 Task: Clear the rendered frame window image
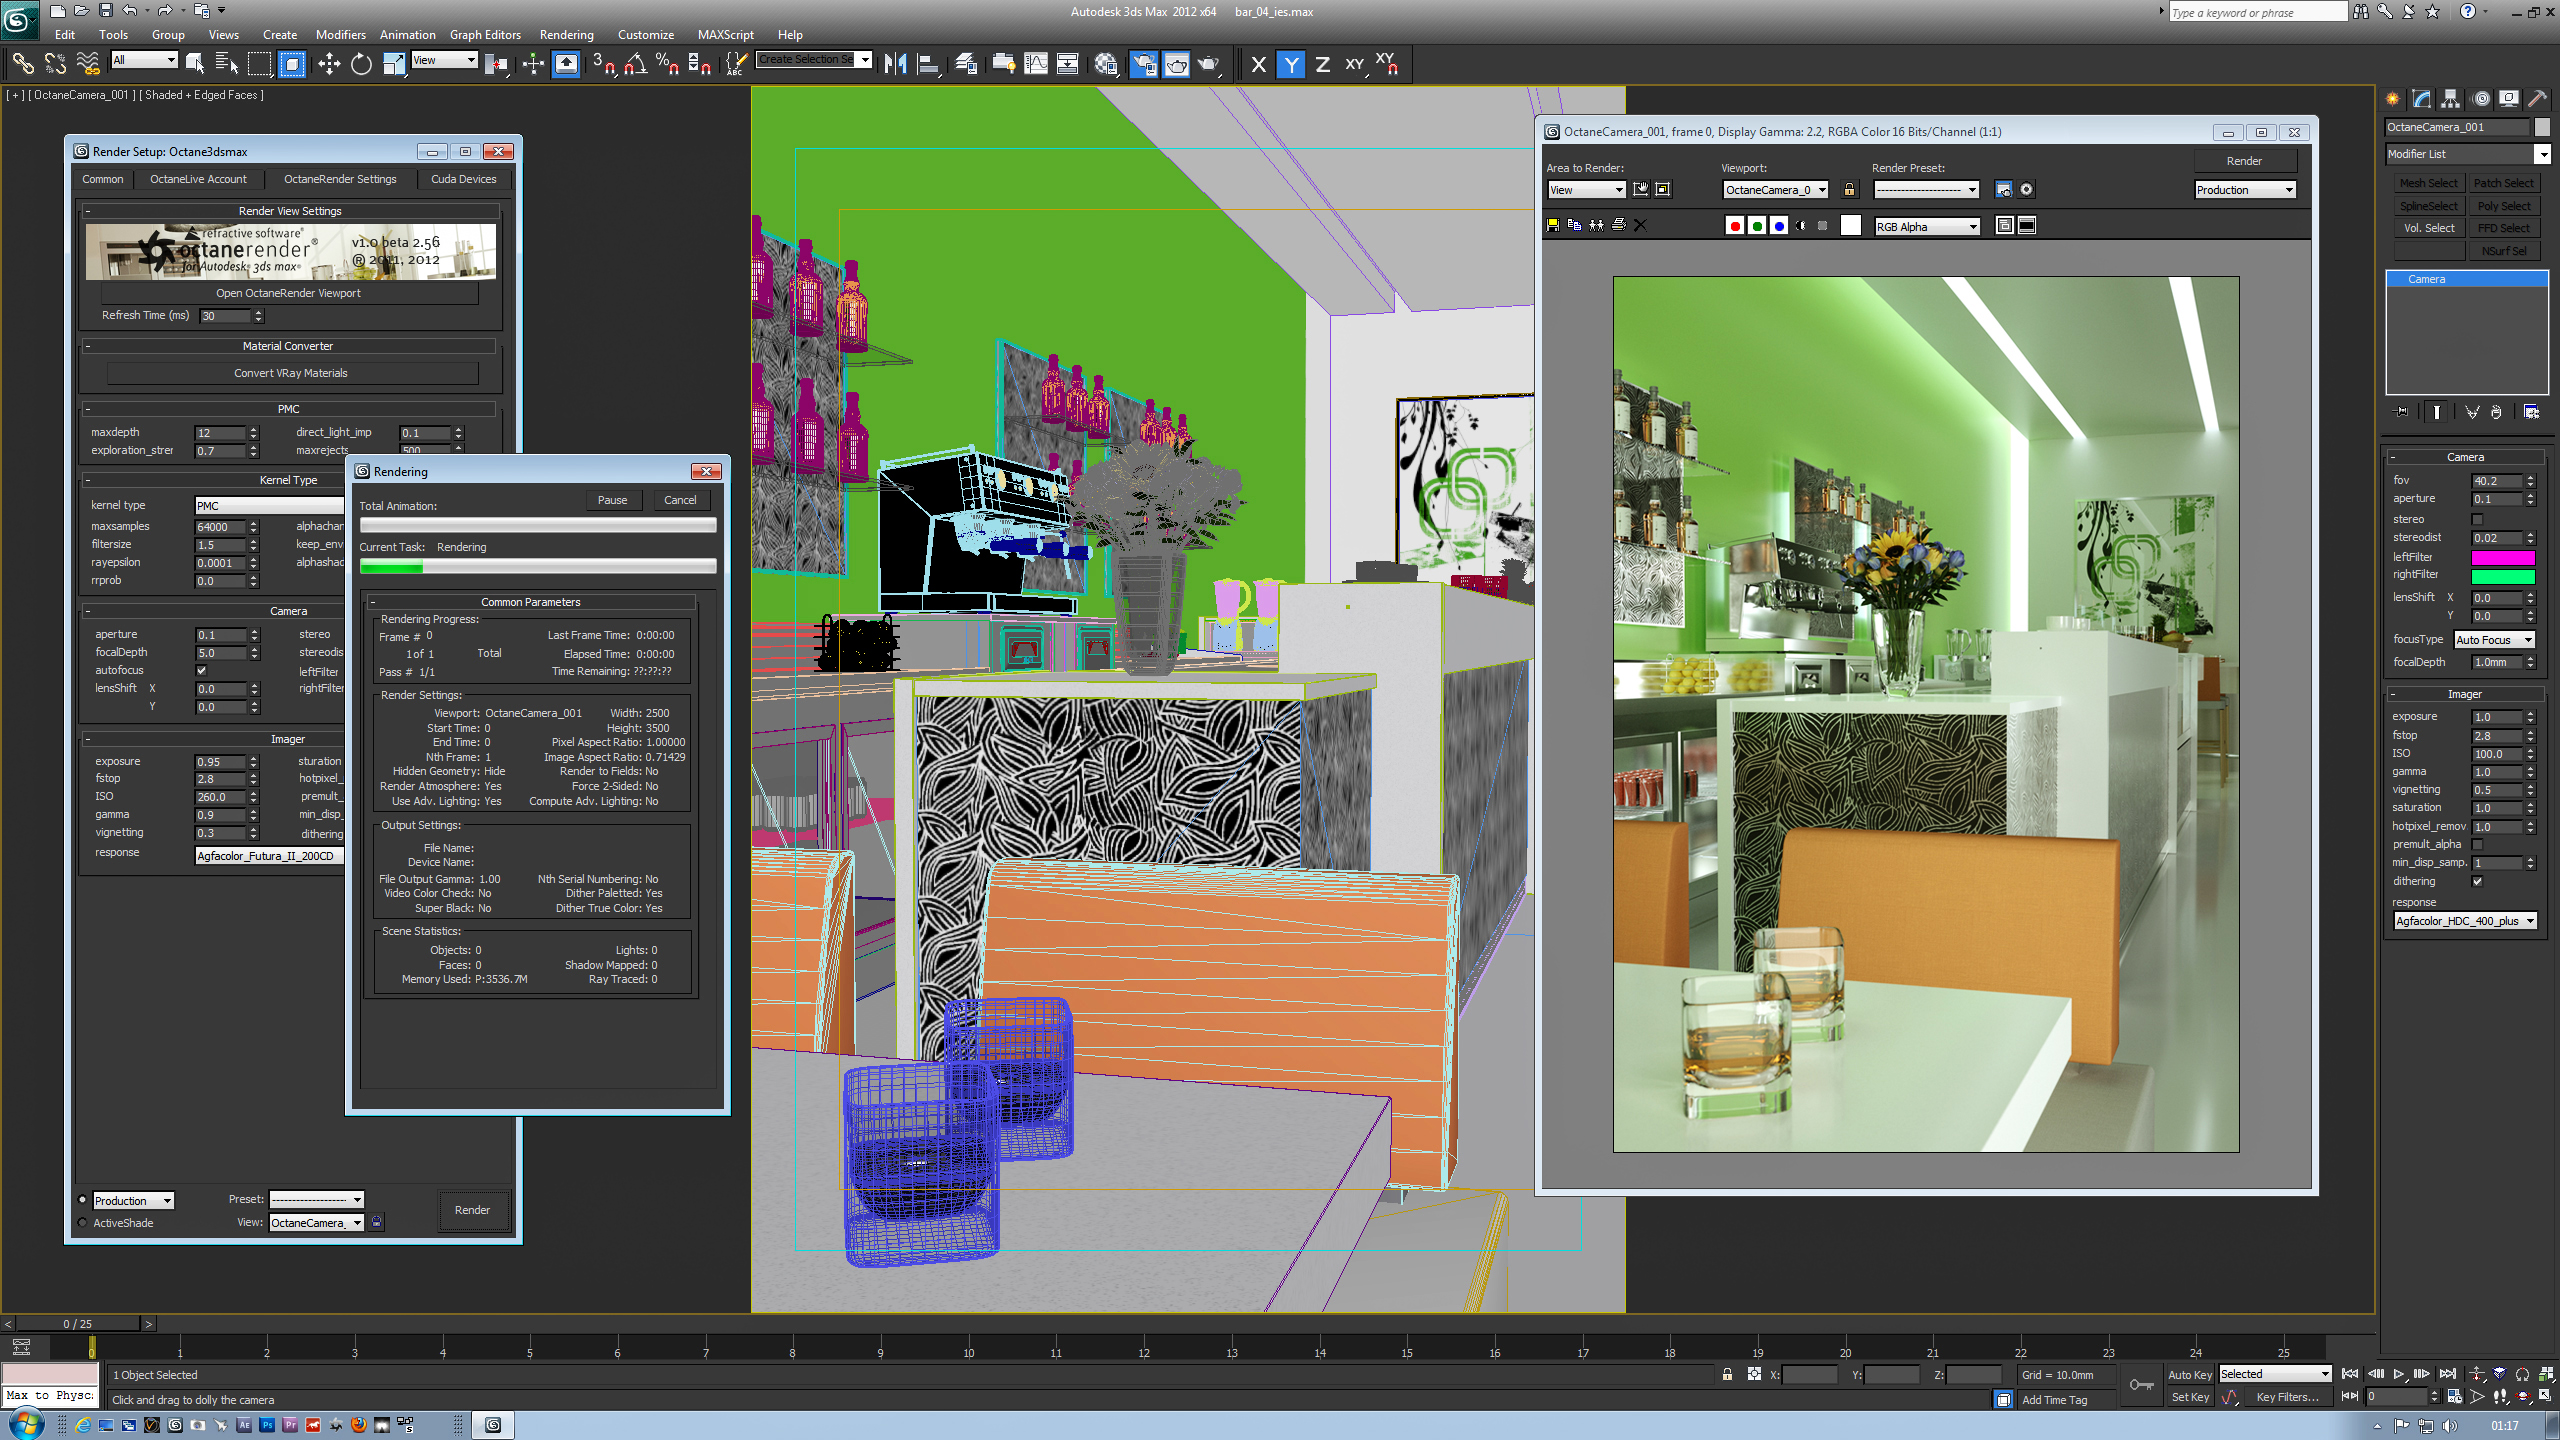[x=1640, y=225]
